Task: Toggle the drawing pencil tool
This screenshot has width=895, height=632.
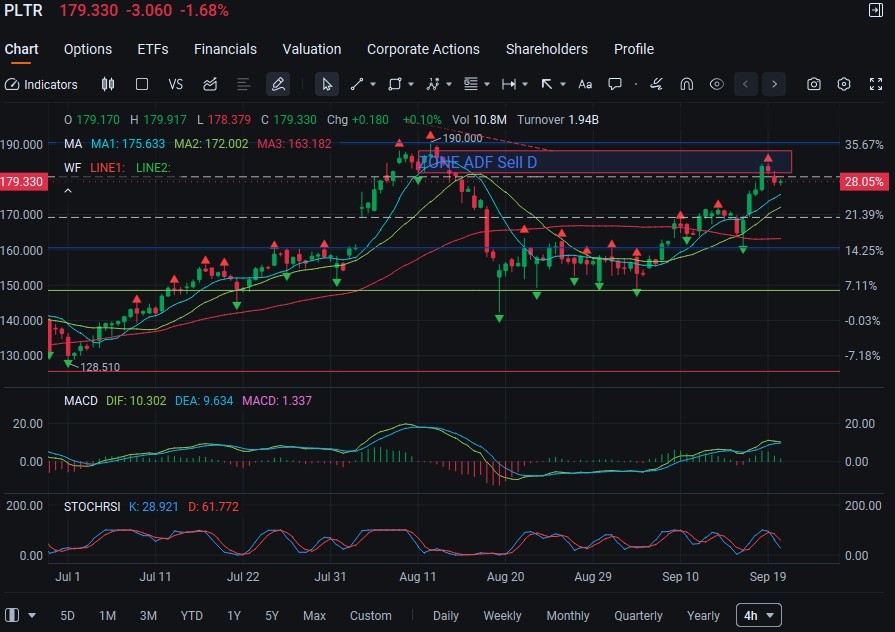Action: point(278,84)
